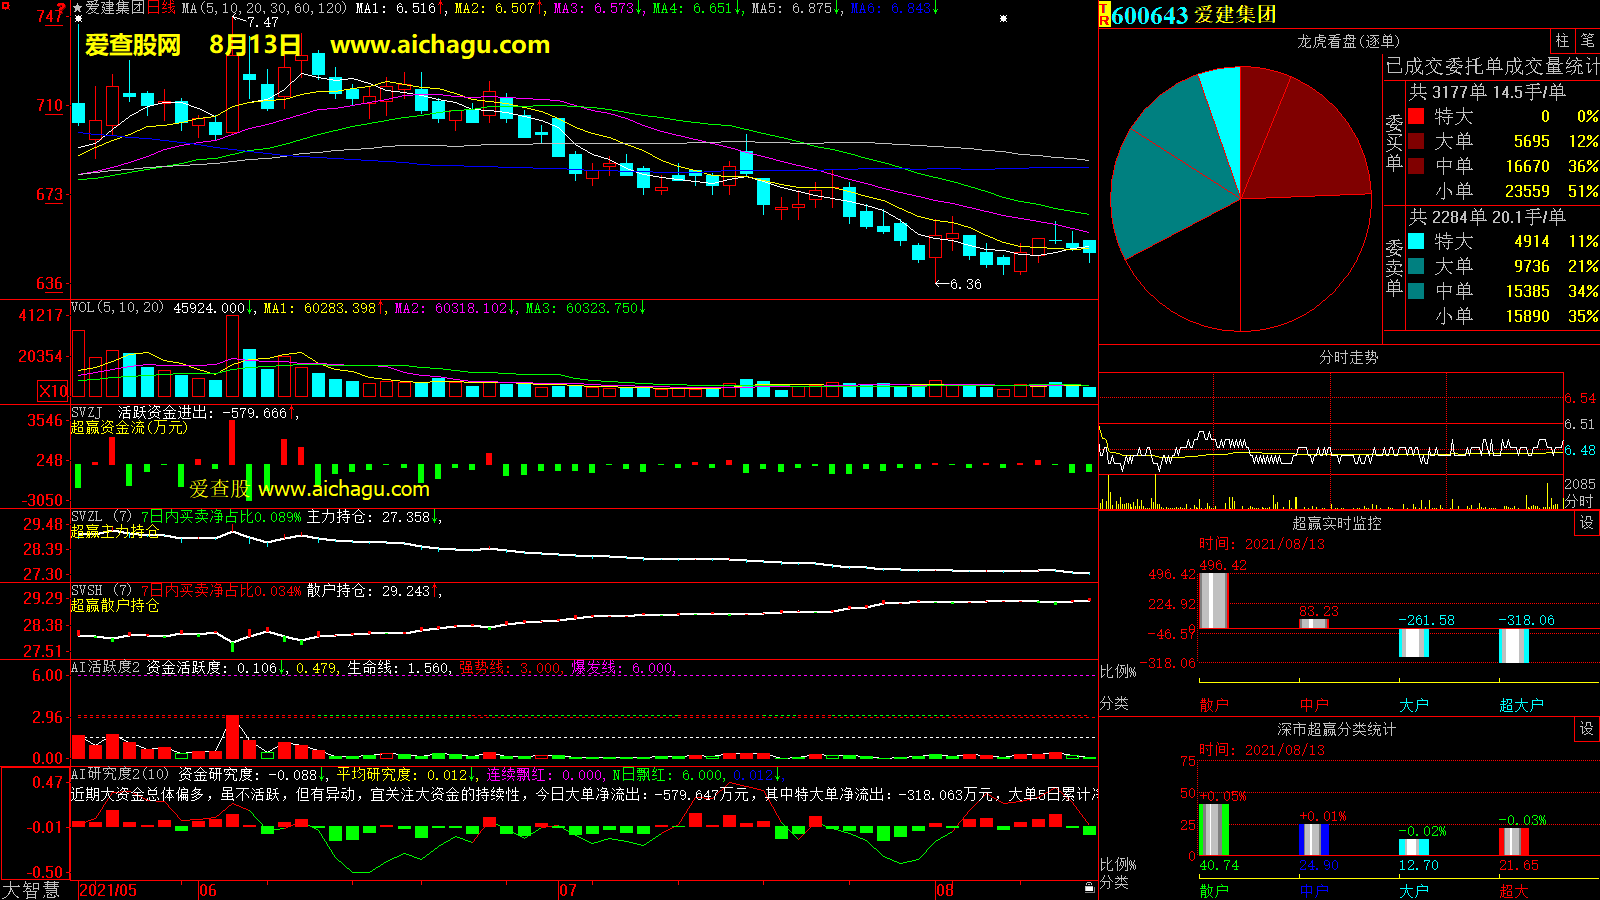Click the 600643 stock code

coord(1150,15)
